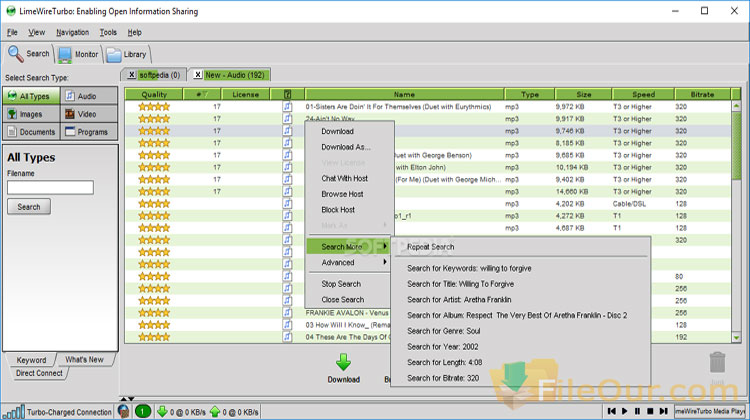
Task: Select Search for Bitrate: 320
Action: 443,378
